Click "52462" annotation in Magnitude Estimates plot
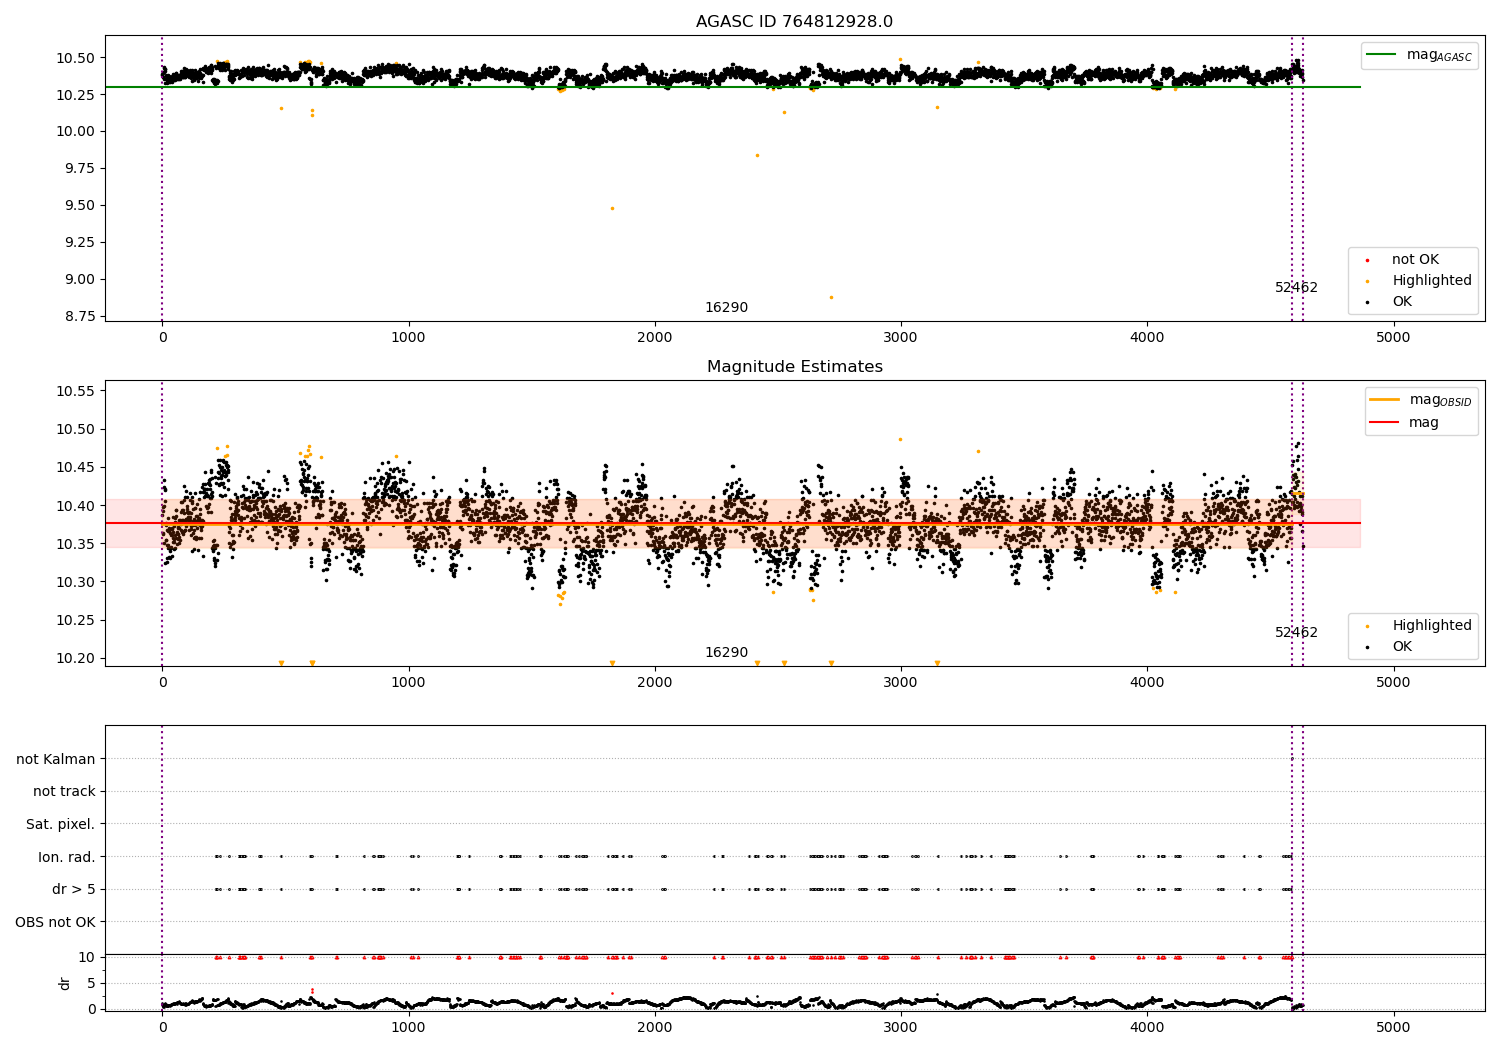1500x1050 pixels. tap(1296, 633)
